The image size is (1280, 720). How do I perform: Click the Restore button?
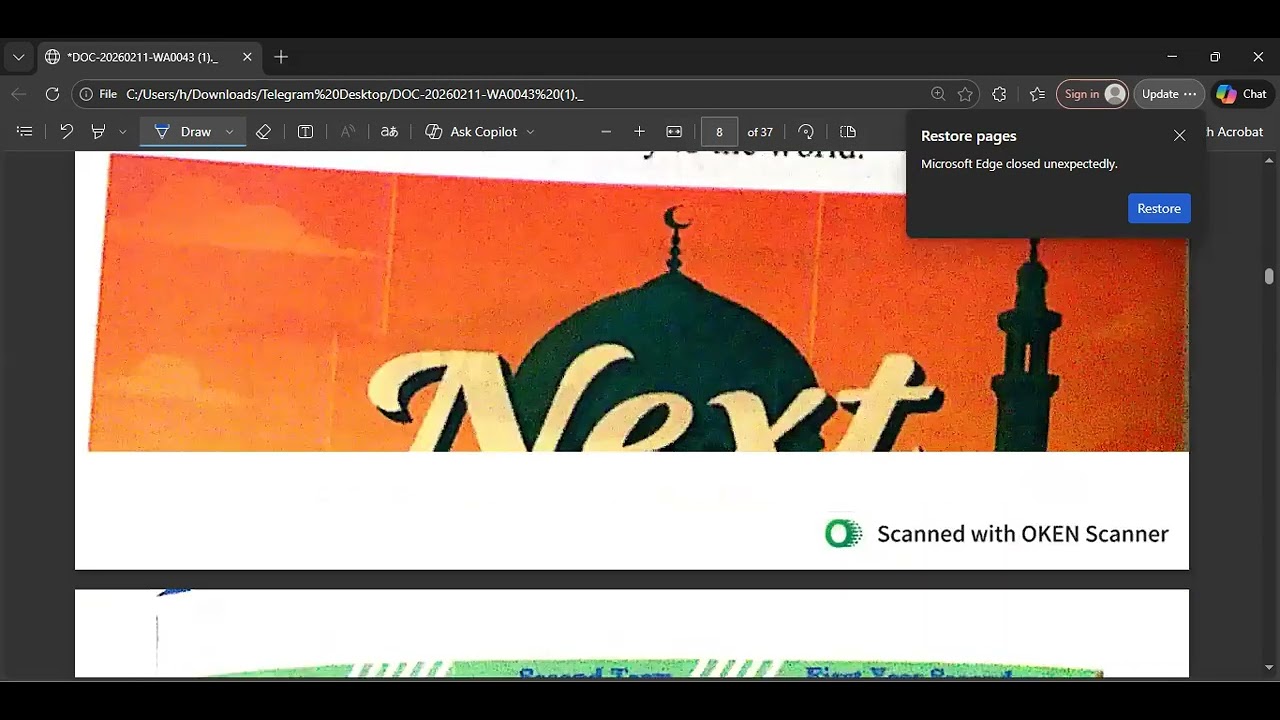click(x=1159, y=208)
